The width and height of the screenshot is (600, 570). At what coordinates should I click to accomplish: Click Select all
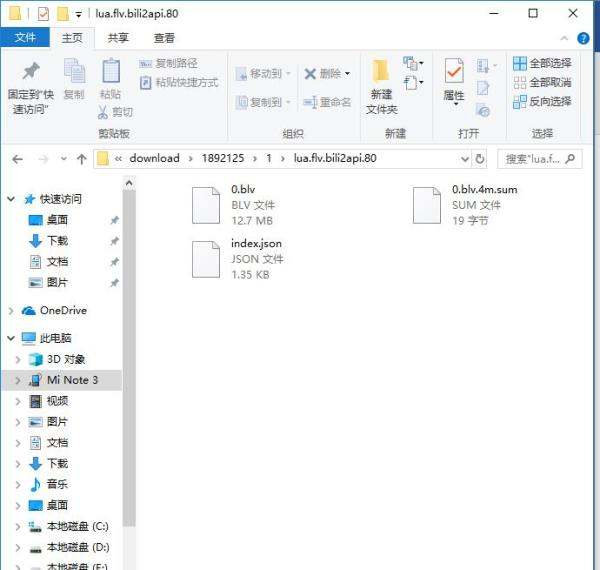[x=542, y=63]
